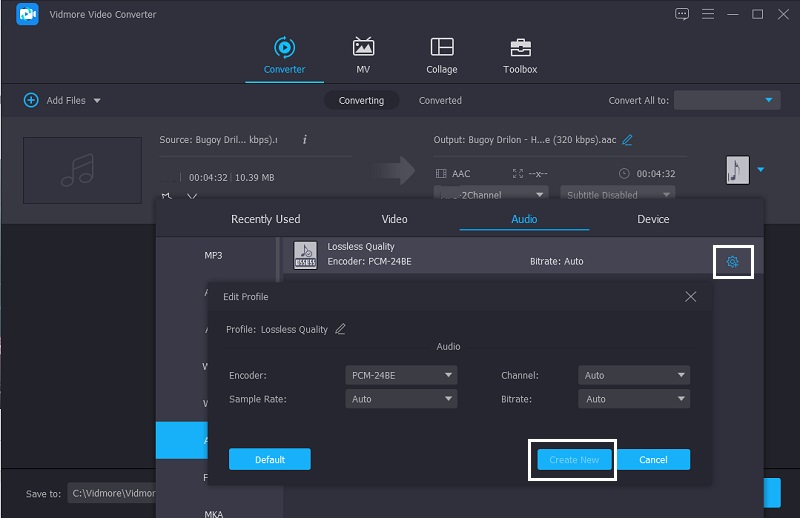The height and width of the screenshot is (518, 800).
Task: Switch to the Video format tab
Action: [x=394, y=219]
